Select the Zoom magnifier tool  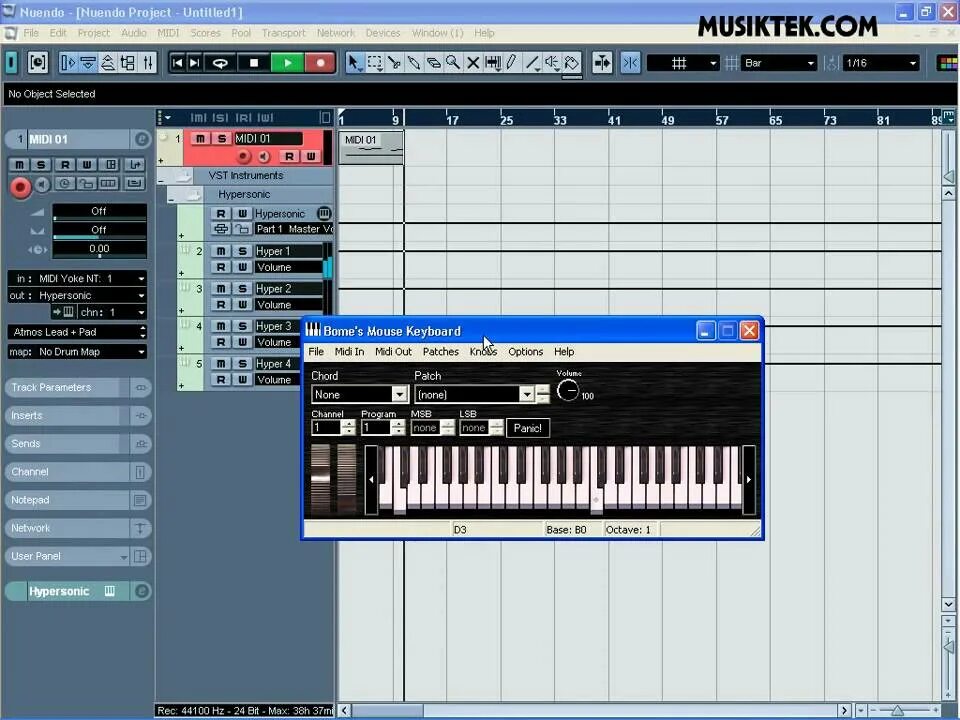[452, 62]
